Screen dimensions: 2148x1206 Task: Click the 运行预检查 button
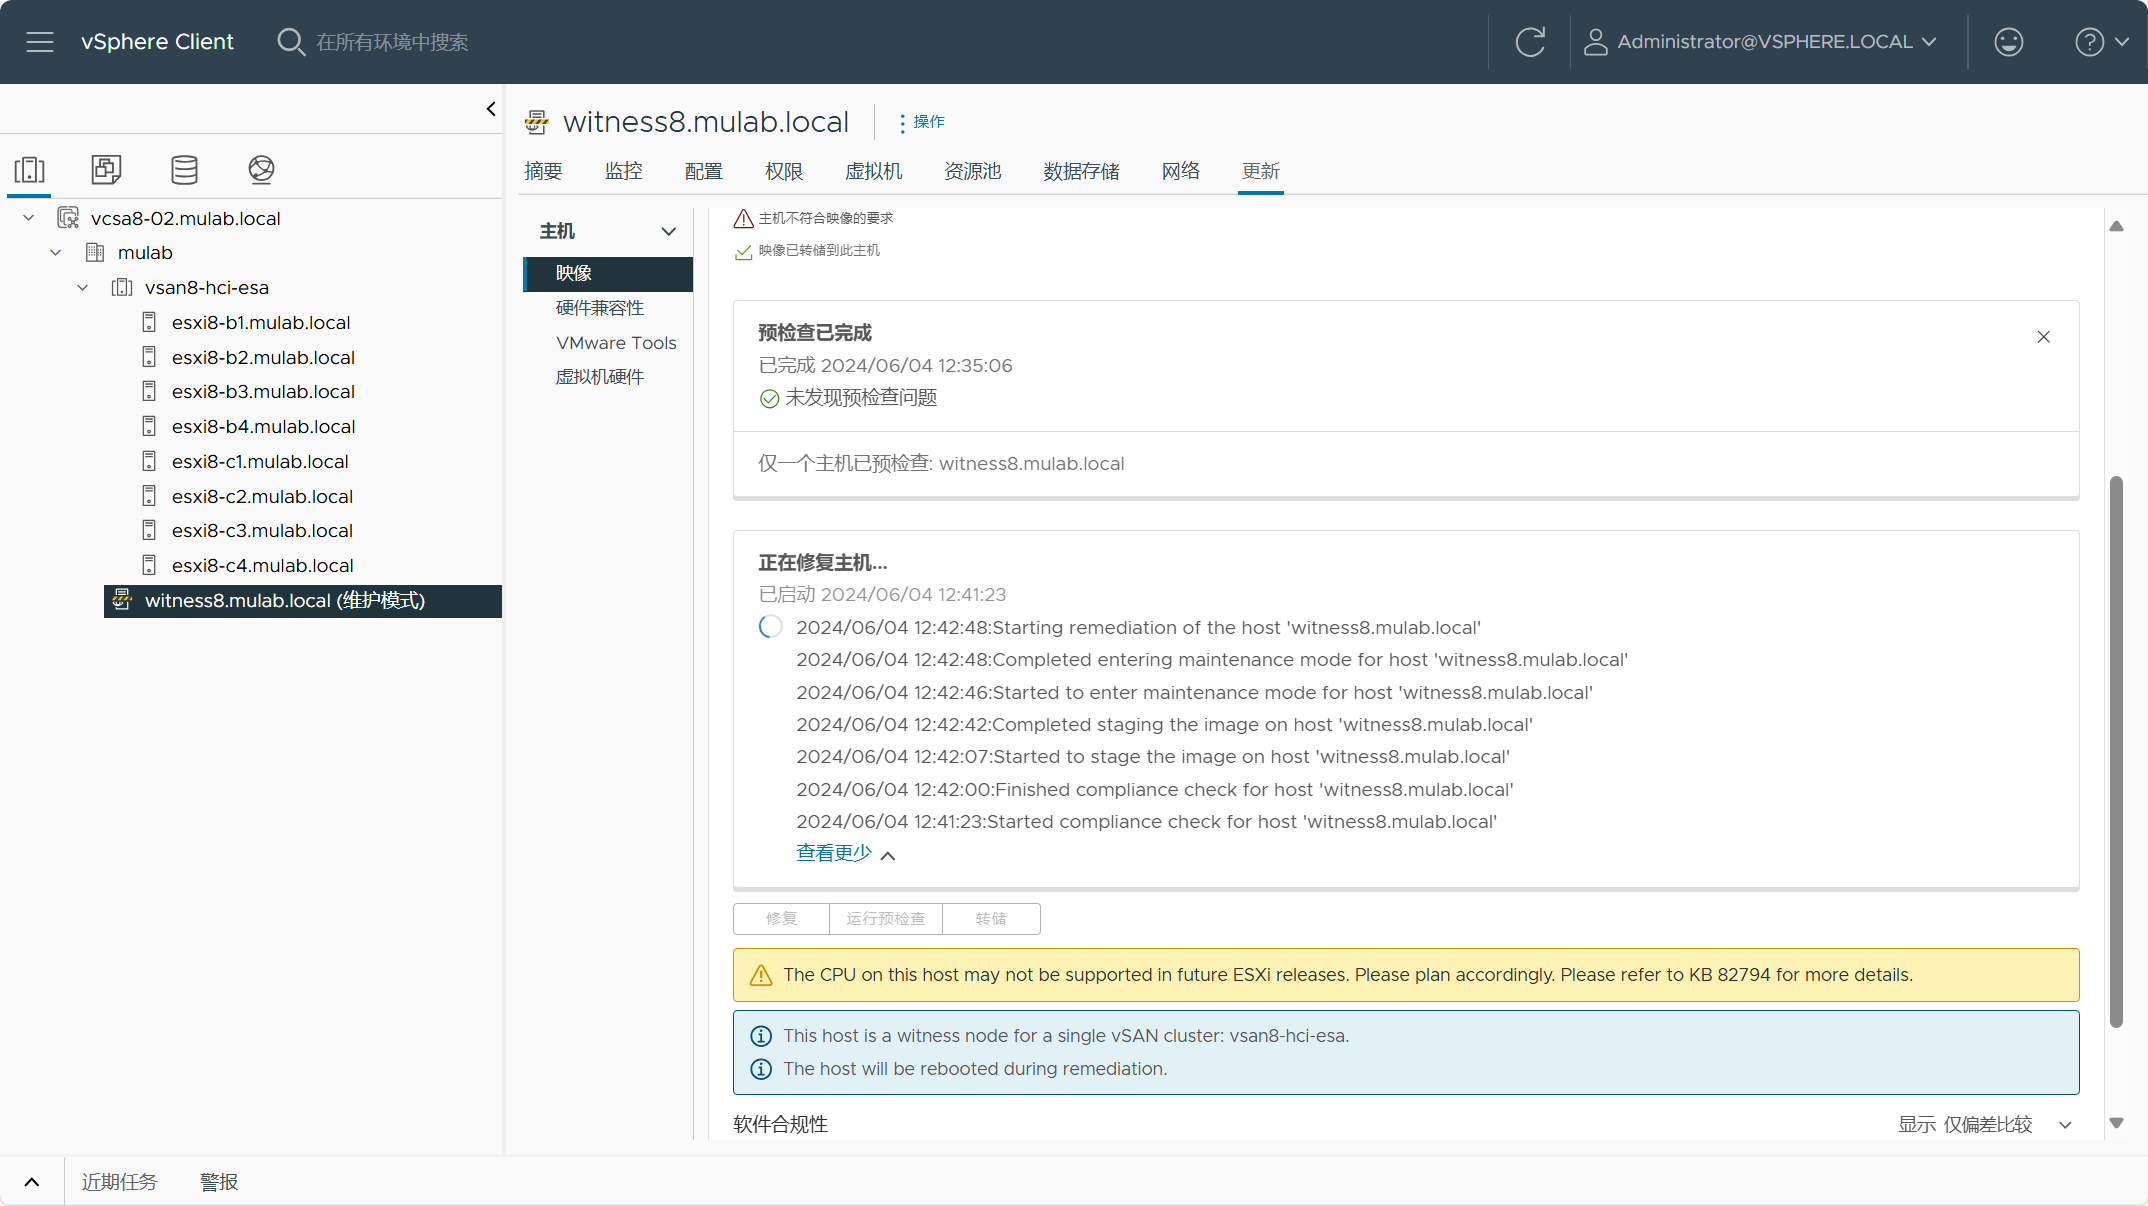click(x=886, y=919)
